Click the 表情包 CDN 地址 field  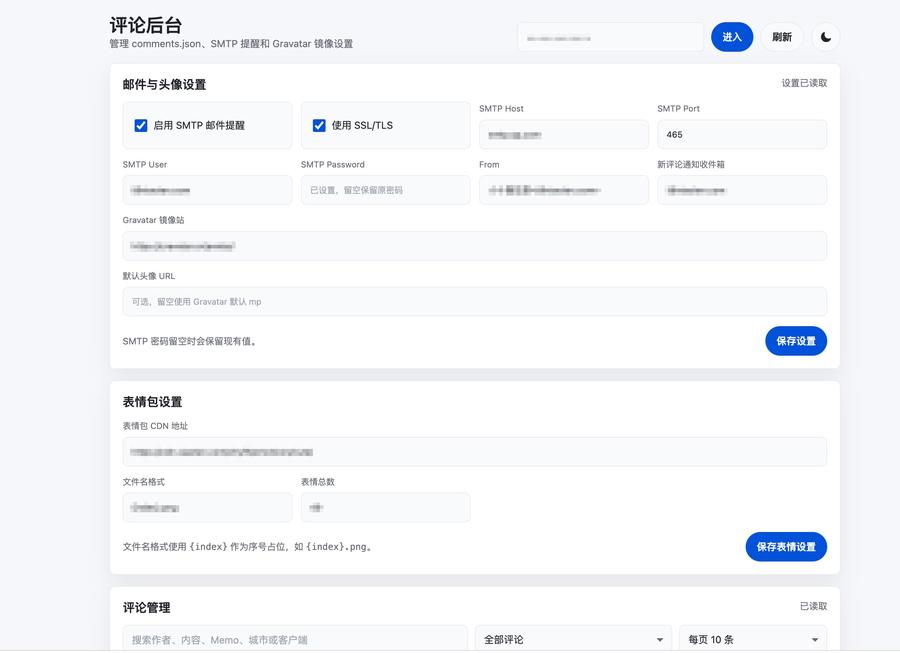(475, 452)
